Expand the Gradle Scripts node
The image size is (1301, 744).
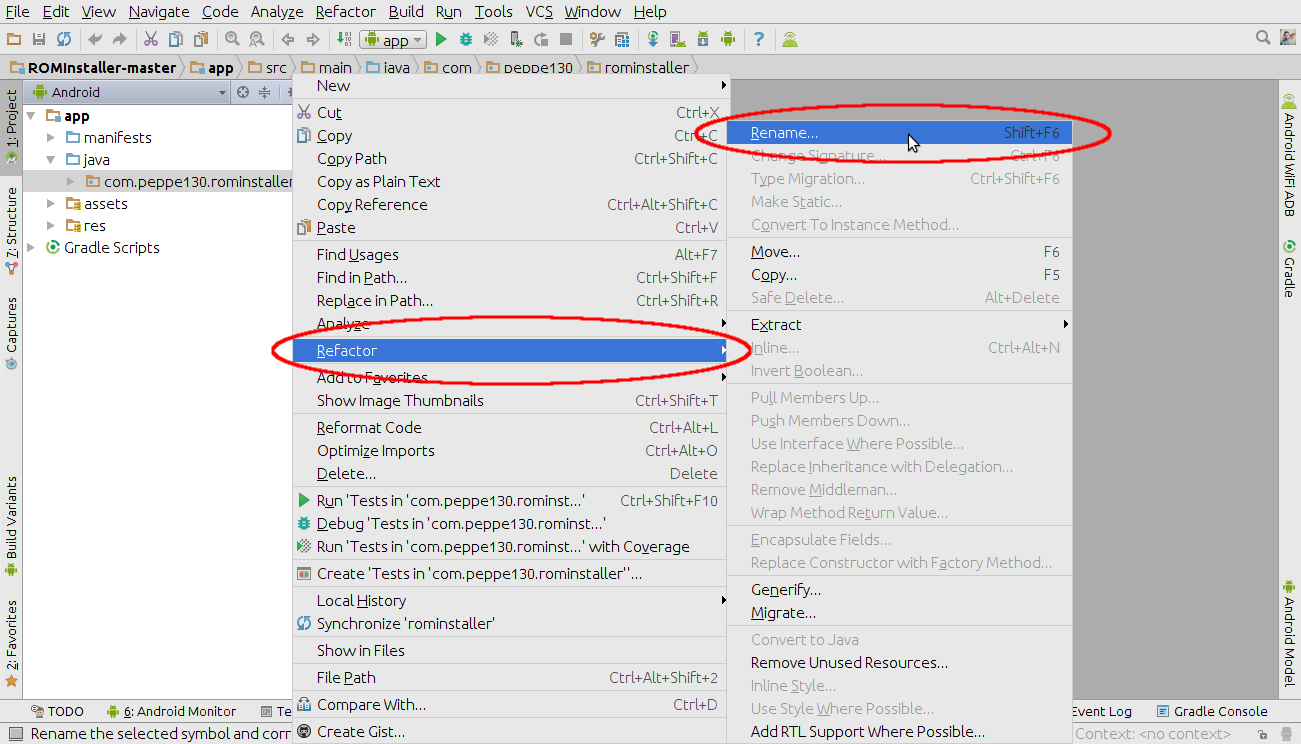[x=32, y=248]
